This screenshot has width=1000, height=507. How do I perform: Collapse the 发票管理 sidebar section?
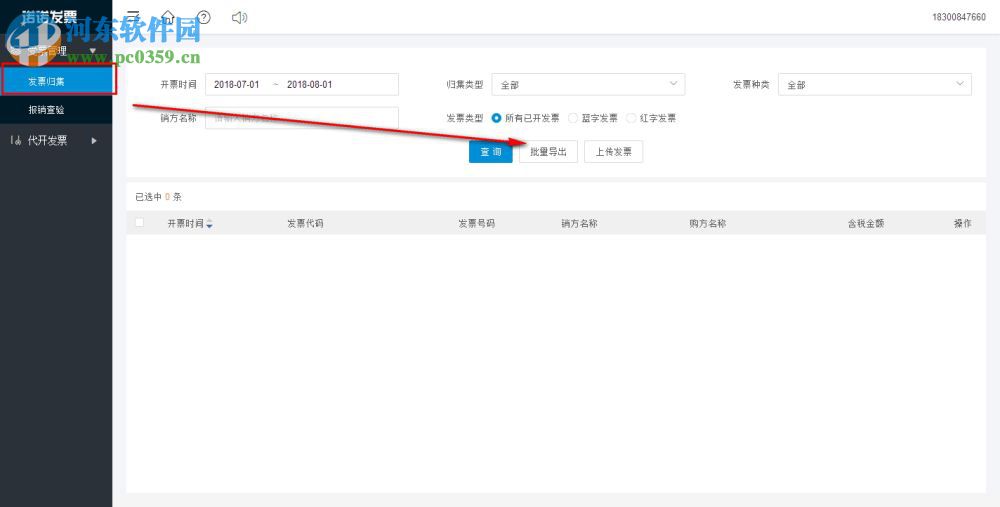pos(56,50)
